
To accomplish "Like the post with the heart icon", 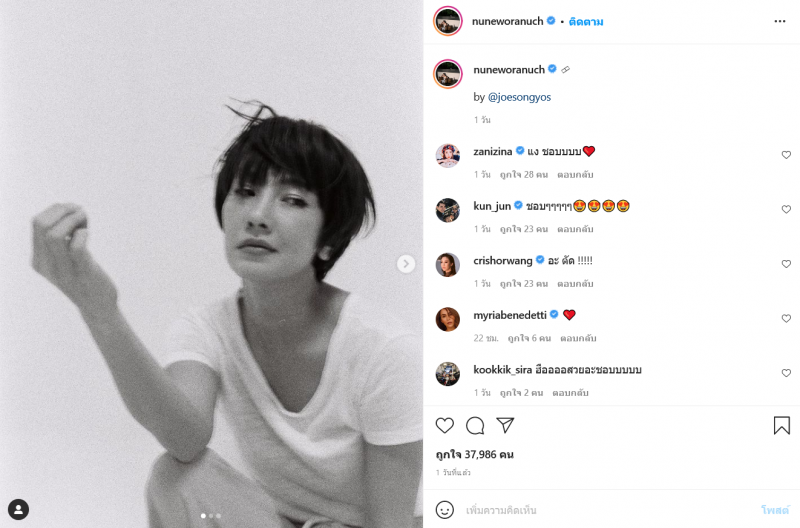I will tap(444, 425).
